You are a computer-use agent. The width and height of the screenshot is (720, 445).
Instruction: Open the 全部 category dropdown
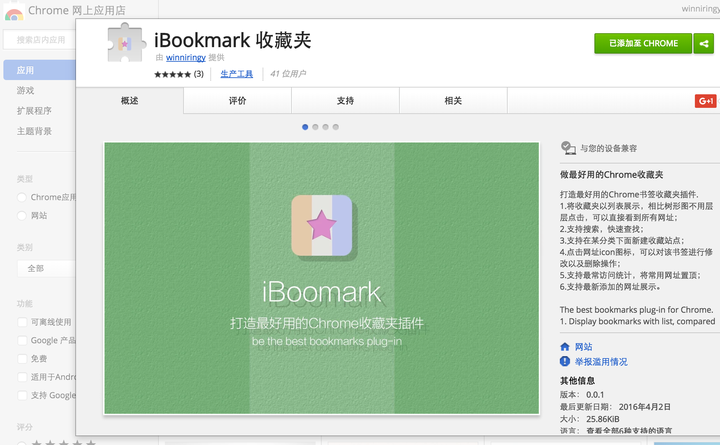[x=46, y=268]
